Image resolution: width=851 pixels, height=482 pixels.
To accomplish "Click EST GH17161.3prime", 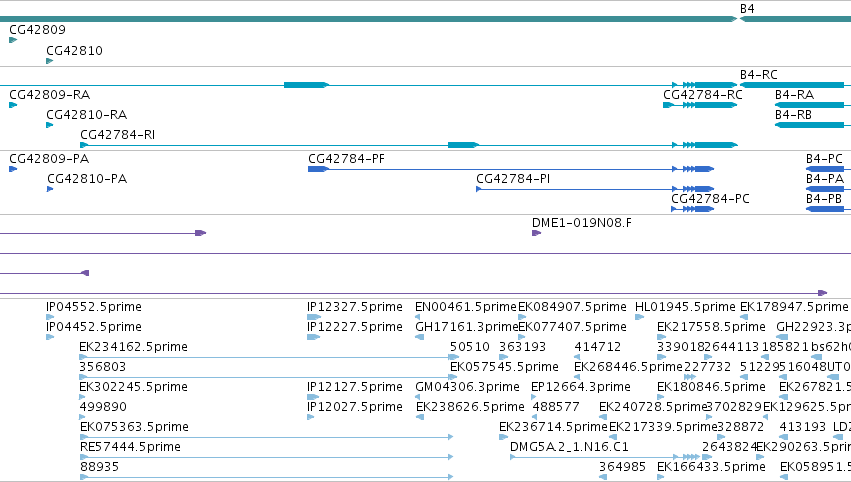I will click(466, 327).
